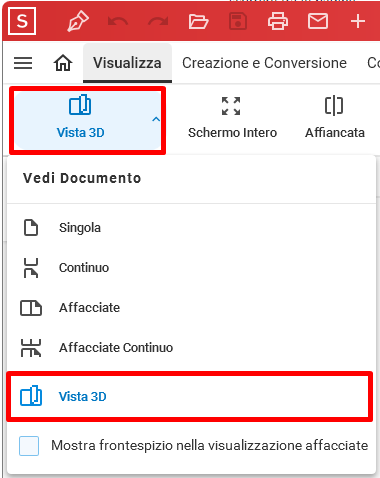Click the redo arrow icon
The width and height of the screenshot is (380, 478).
(x=158, y=22)
